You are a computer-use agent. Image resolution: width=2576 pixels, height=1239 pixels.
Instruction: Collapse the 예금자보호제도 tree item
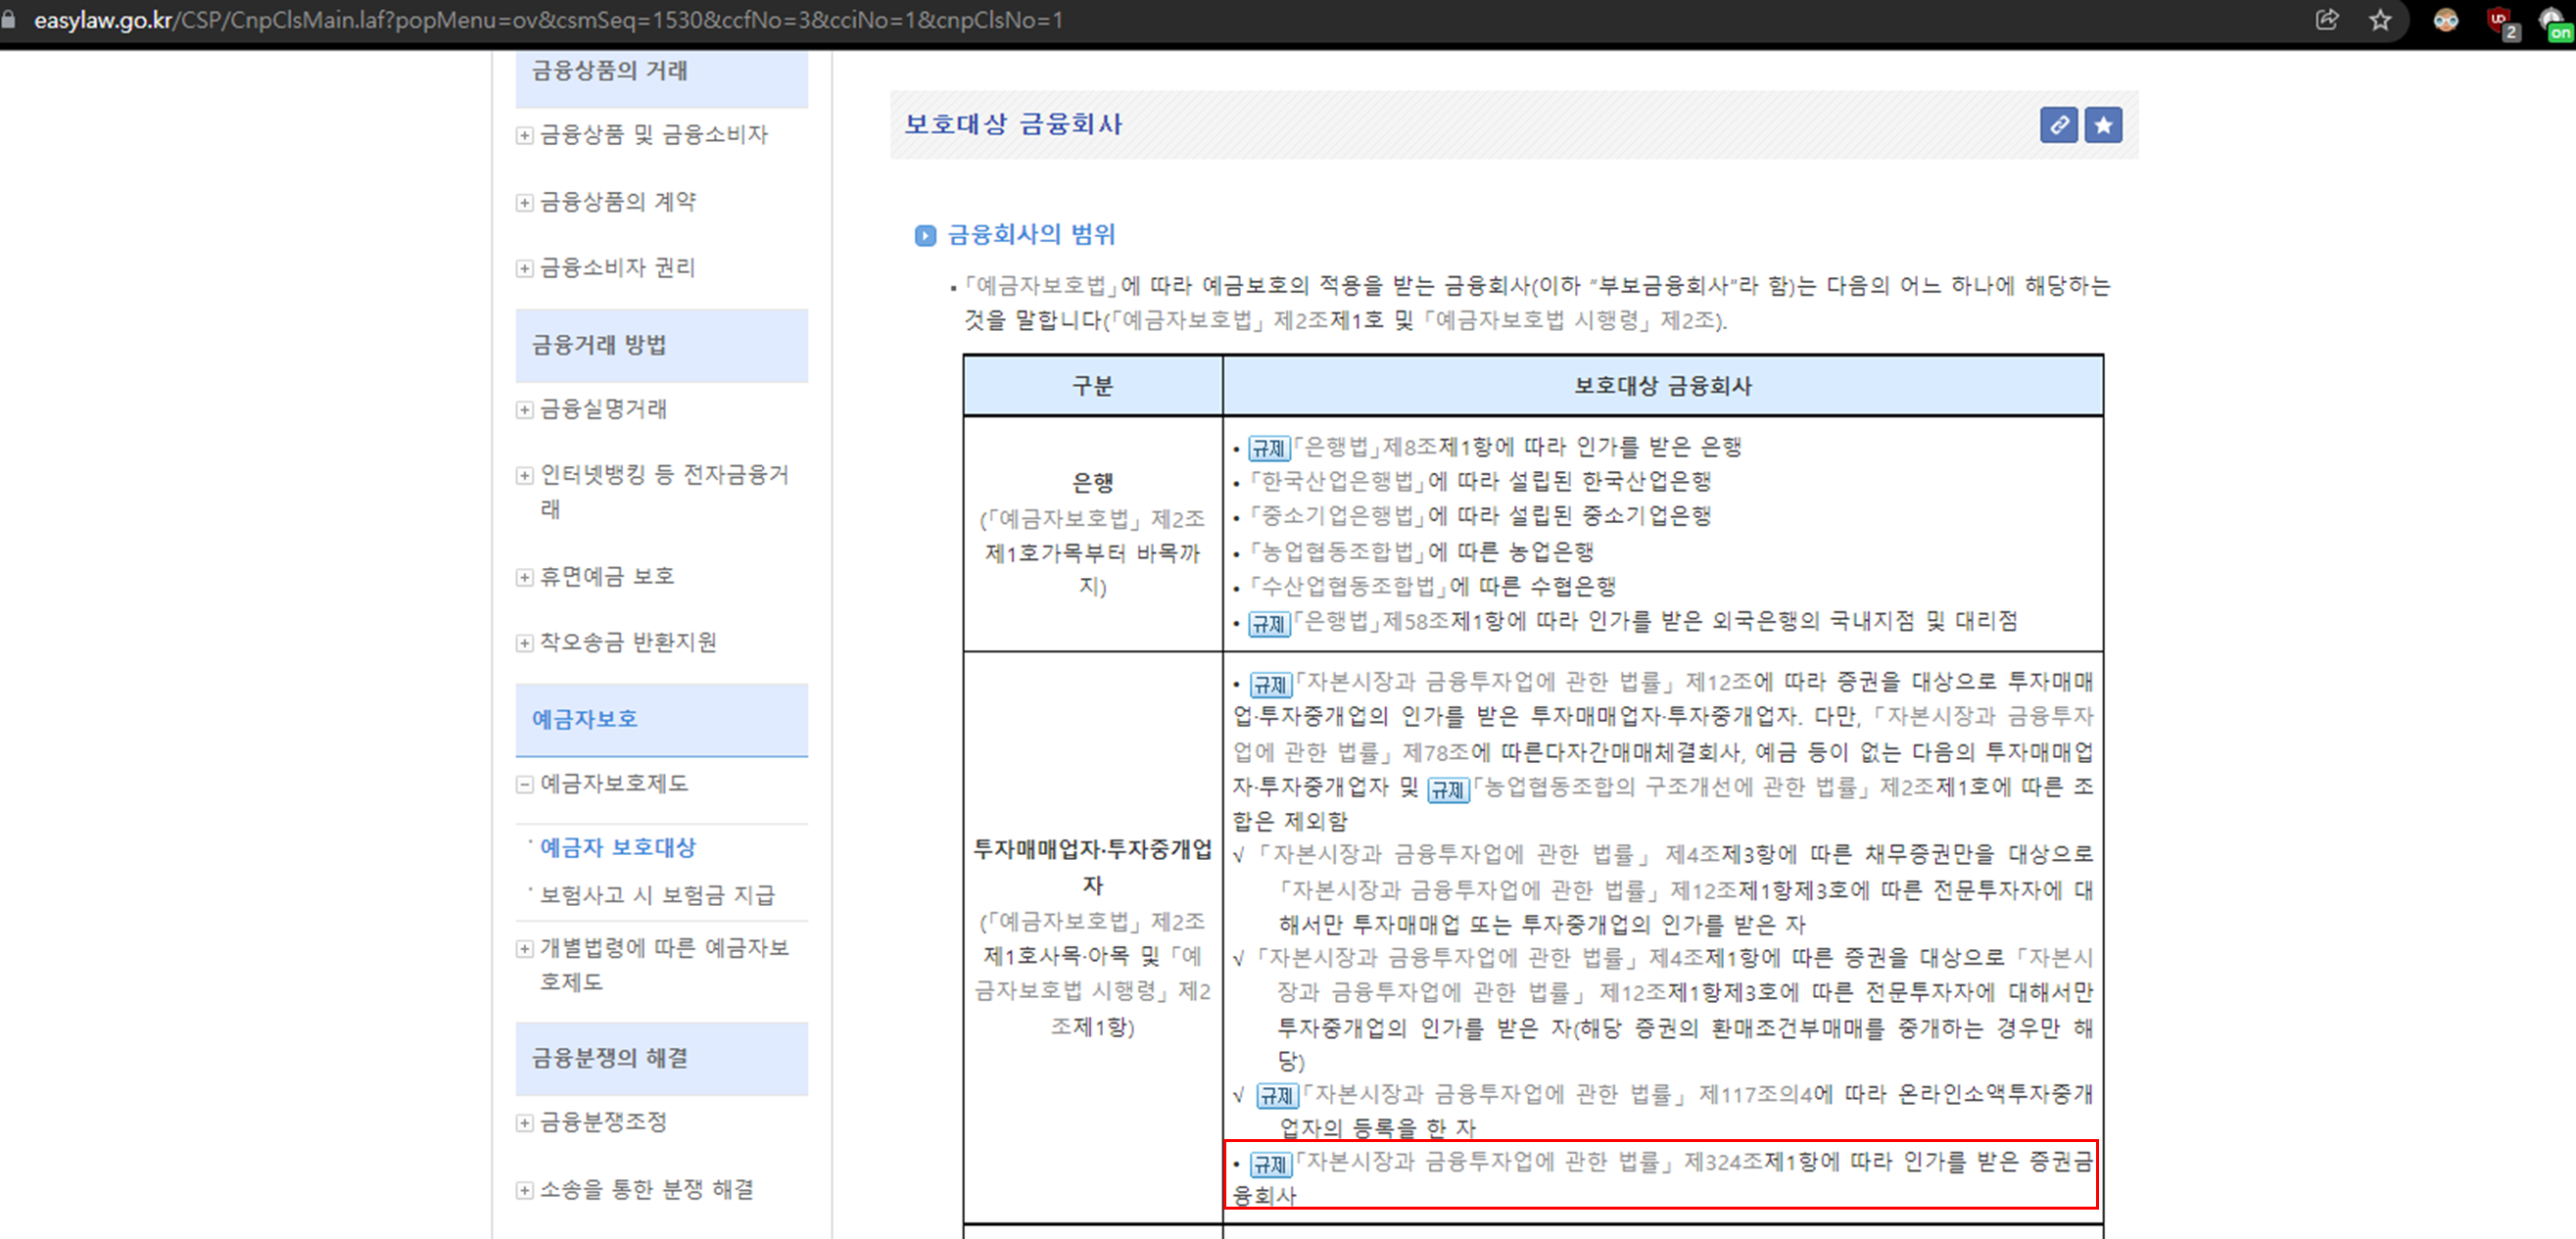click(x=524, y=784)
